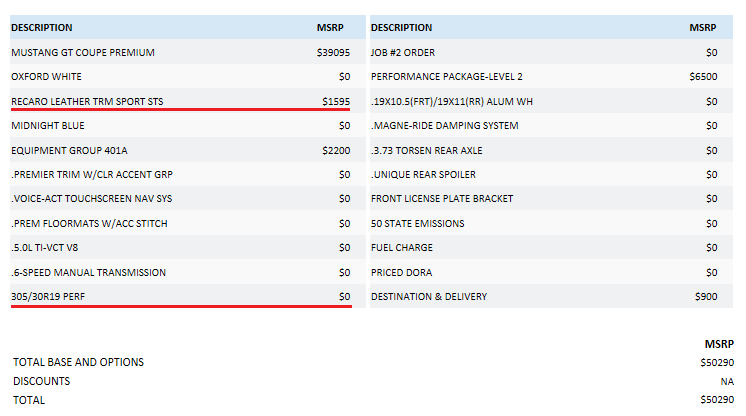The height and width of the screenshot is (416, 746).
Task: Select .19X10.5(FRT)/19X11(RR) ALUM WH text
Action: tap(452, 101)
